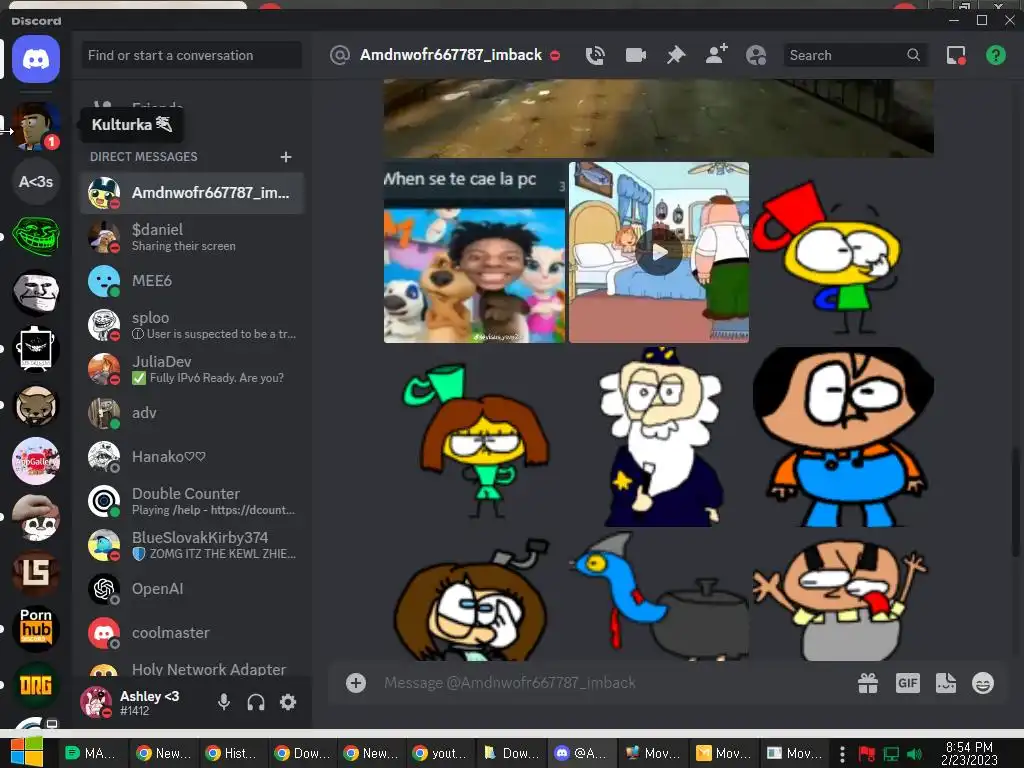Open the inbox icon in the header

pos(956,56)
